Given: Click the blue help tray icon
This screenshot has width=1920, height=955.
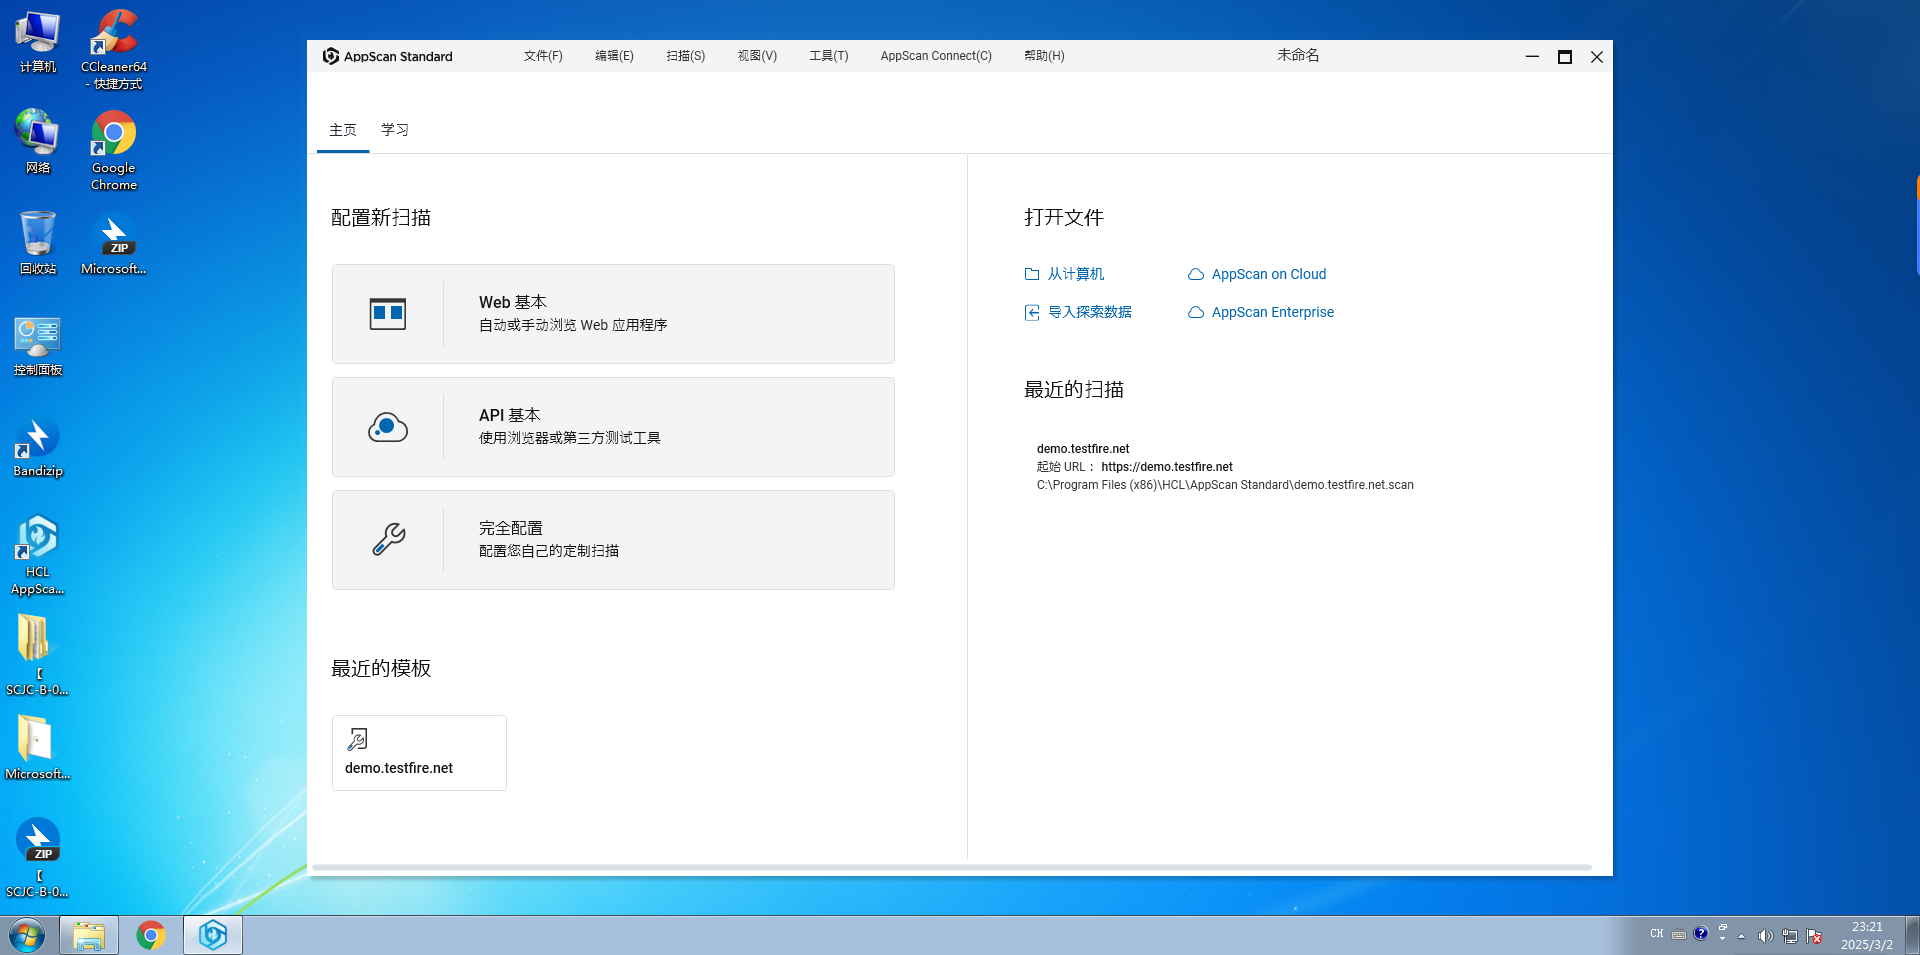Looking at the screenshot, I should (1701, 933).
